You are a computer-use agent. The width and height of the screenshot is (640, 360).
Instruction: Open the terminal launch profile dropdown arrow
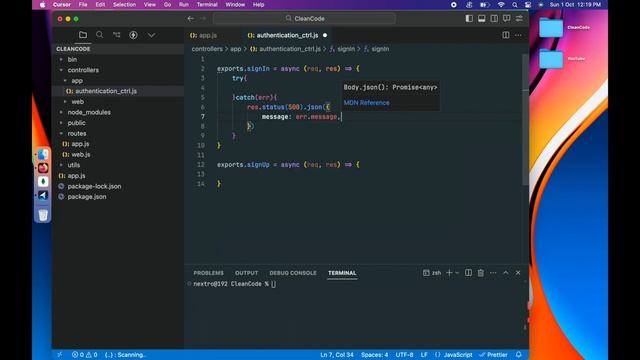pos(457,273)
